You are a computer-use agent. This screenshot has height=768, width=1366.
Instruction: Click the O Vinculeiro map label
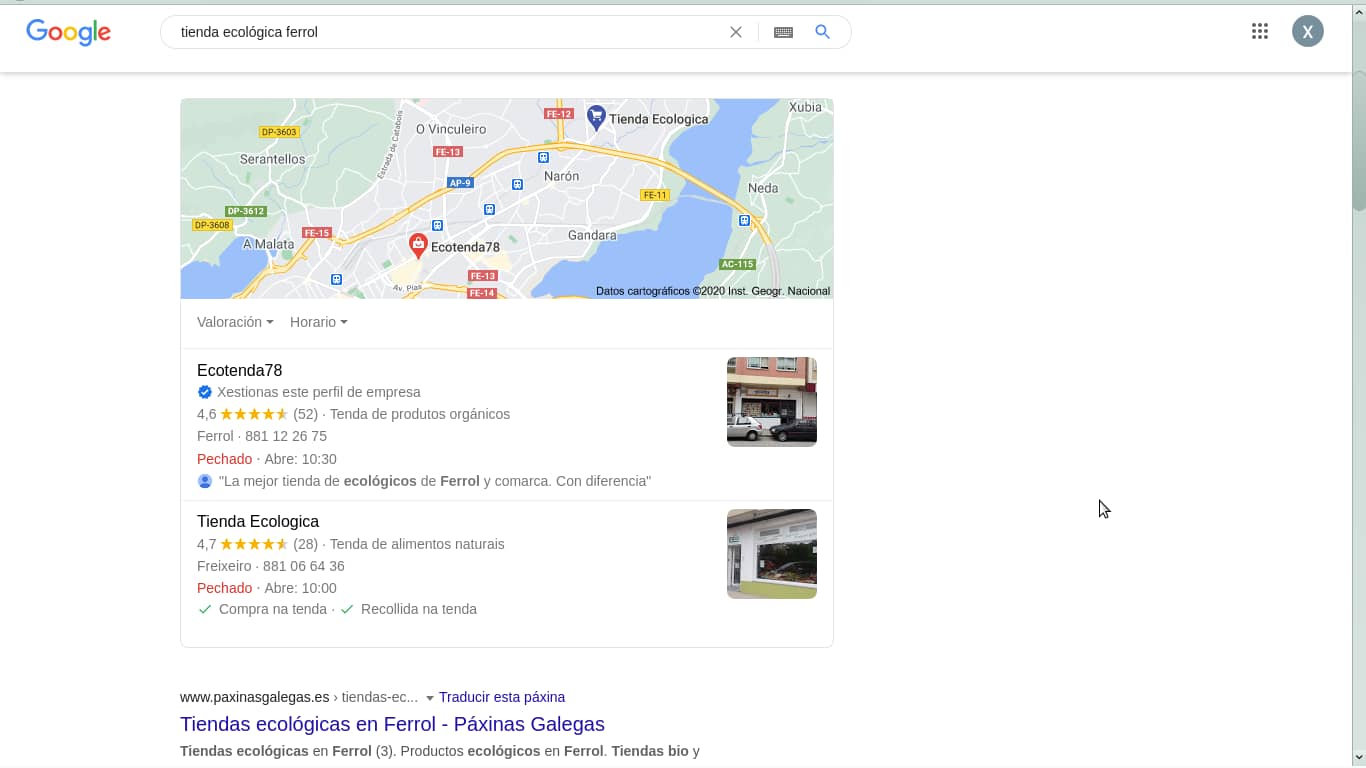point(451,129)
